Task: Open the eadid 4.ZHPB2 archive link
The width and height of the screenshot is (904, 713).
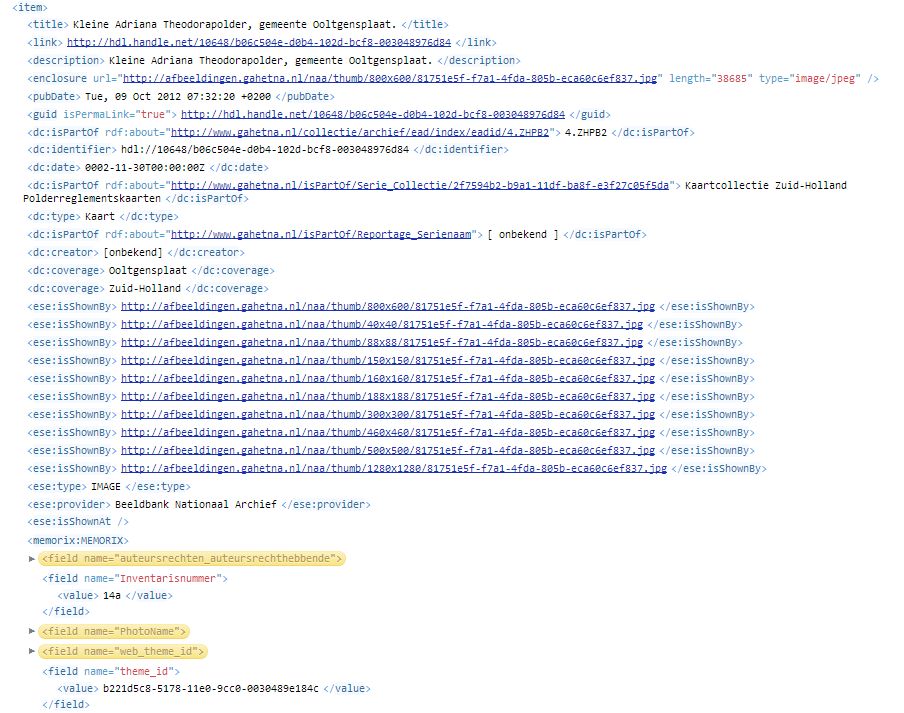Action: (x=360, y=132)
